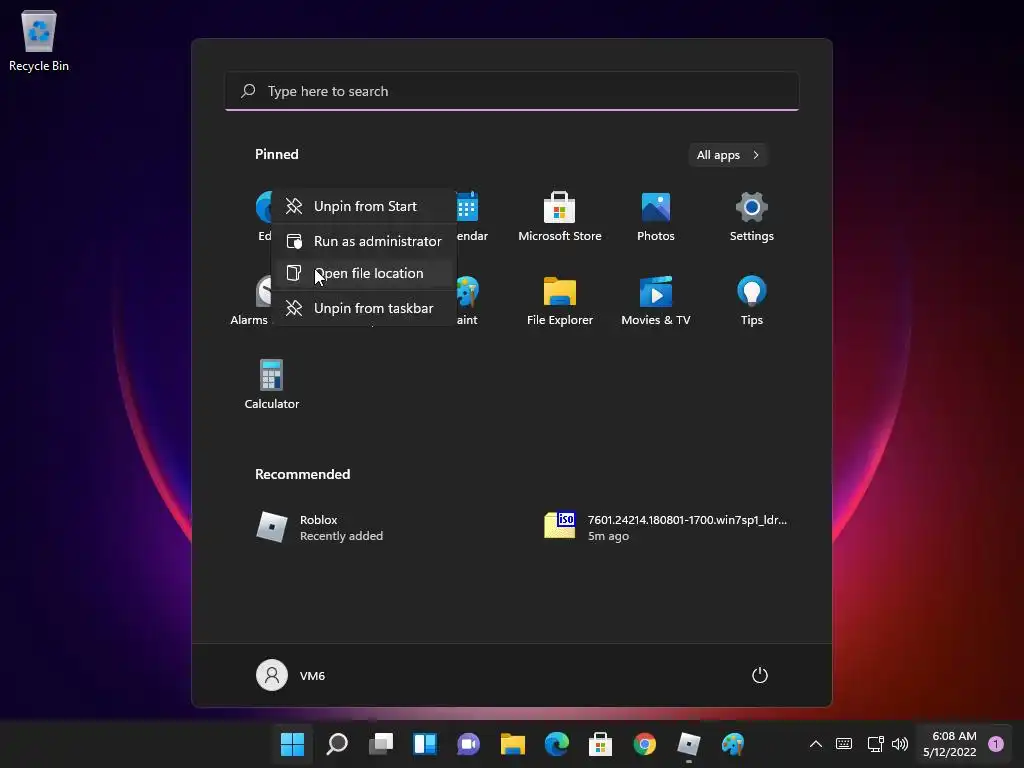Launch Microsoft Edge from the taskbar
The width and height of the screenshot is (1024, 768).
point(556,744)
